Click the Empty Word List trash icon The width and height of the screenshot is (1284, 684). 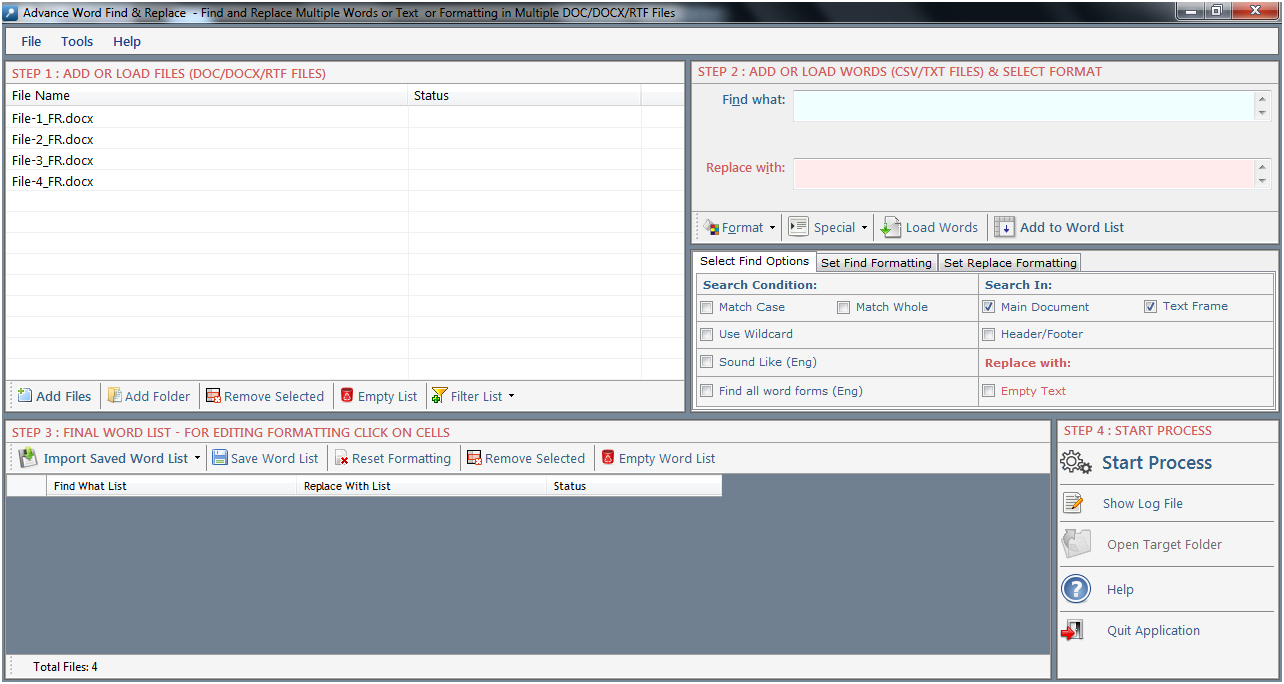608,458
